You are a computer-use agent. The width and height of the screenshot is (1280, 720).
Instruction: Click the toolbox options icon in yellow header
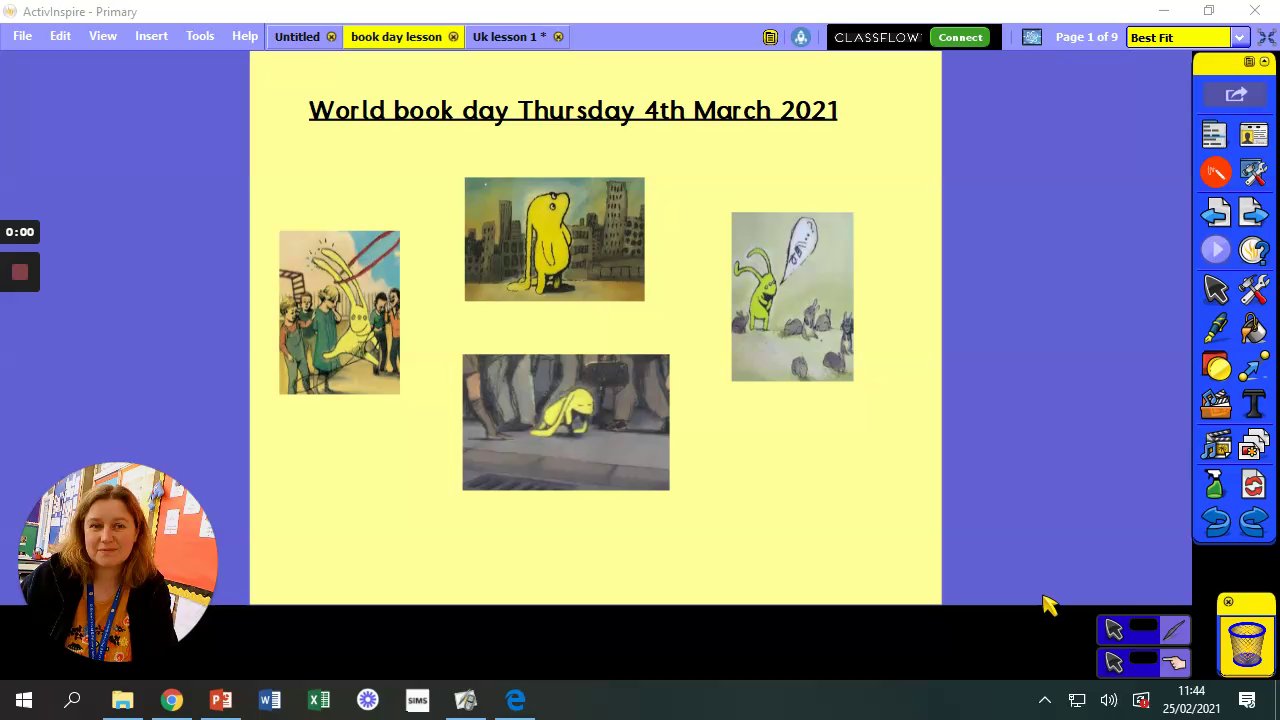click(x=1249, y=62)
